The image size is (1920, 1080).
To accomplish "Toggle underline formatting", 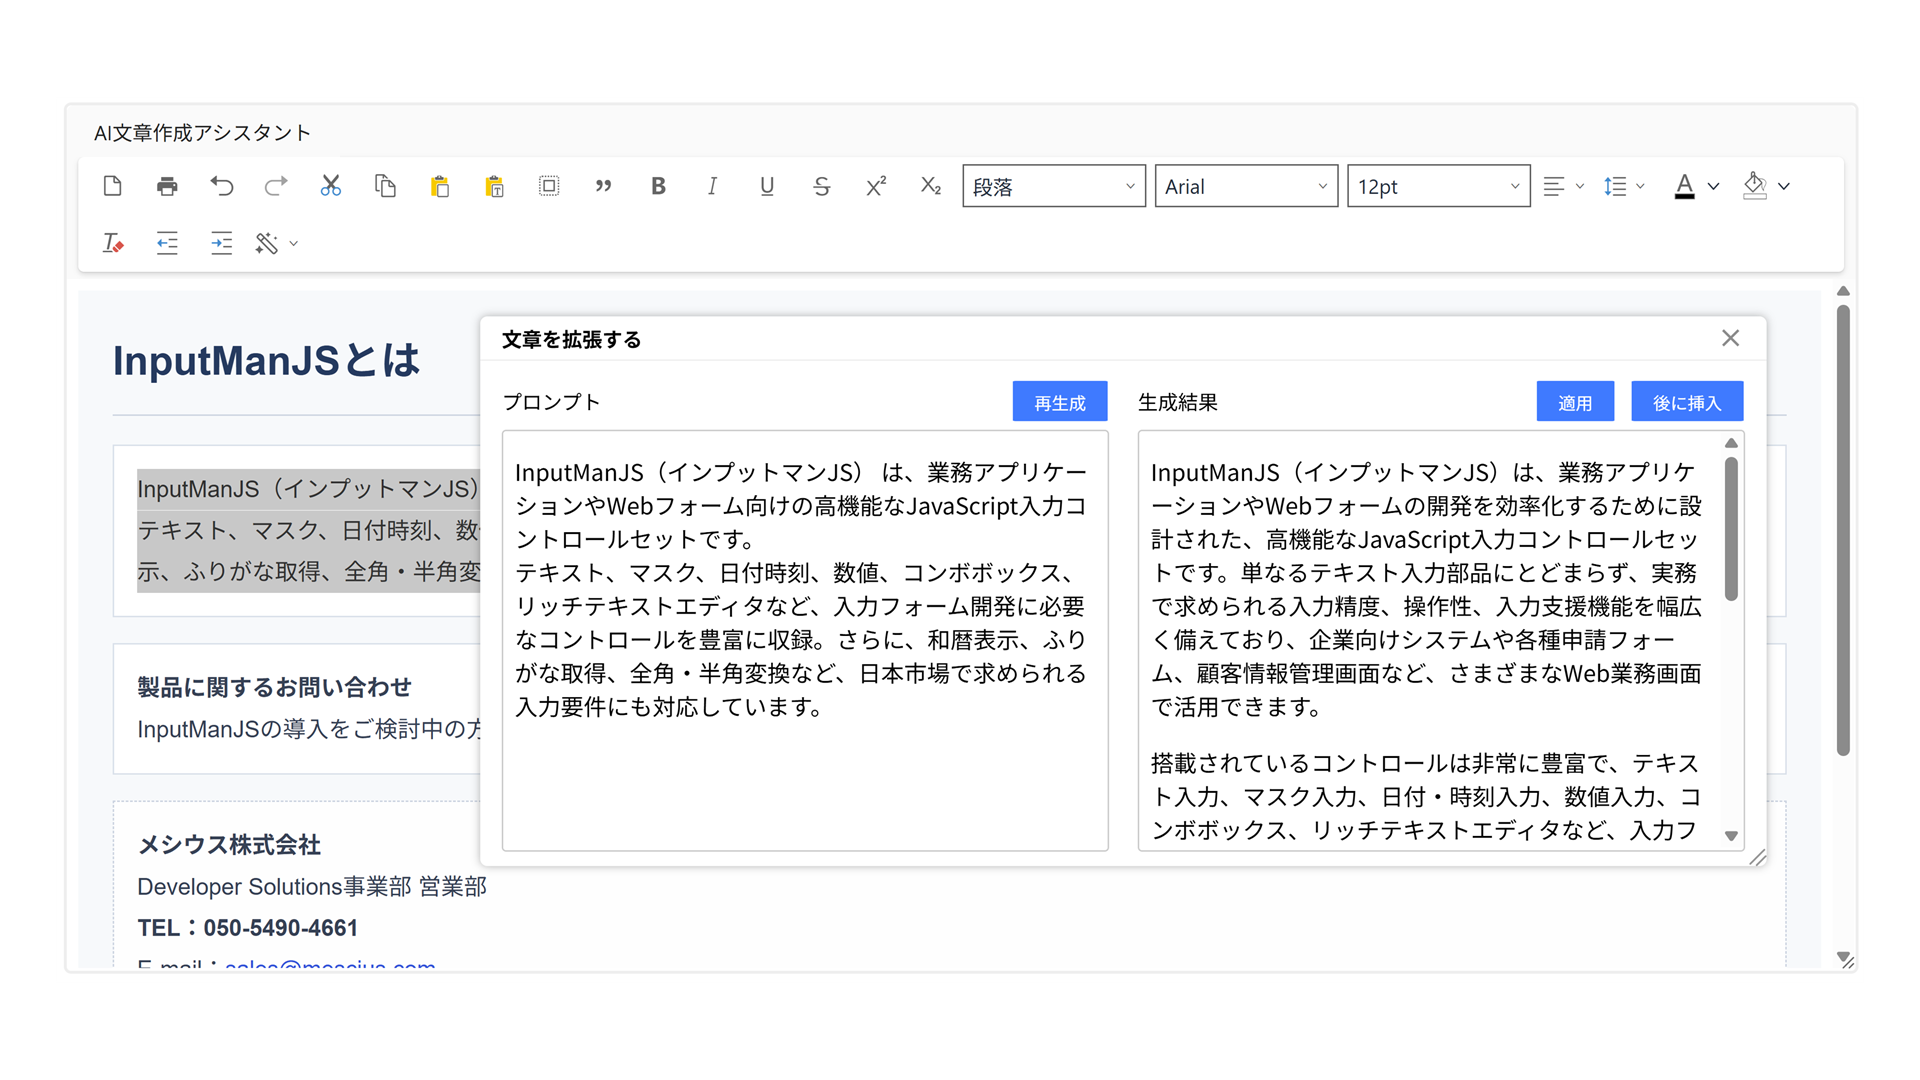I will pyautogui.click(x=767, y=186).
